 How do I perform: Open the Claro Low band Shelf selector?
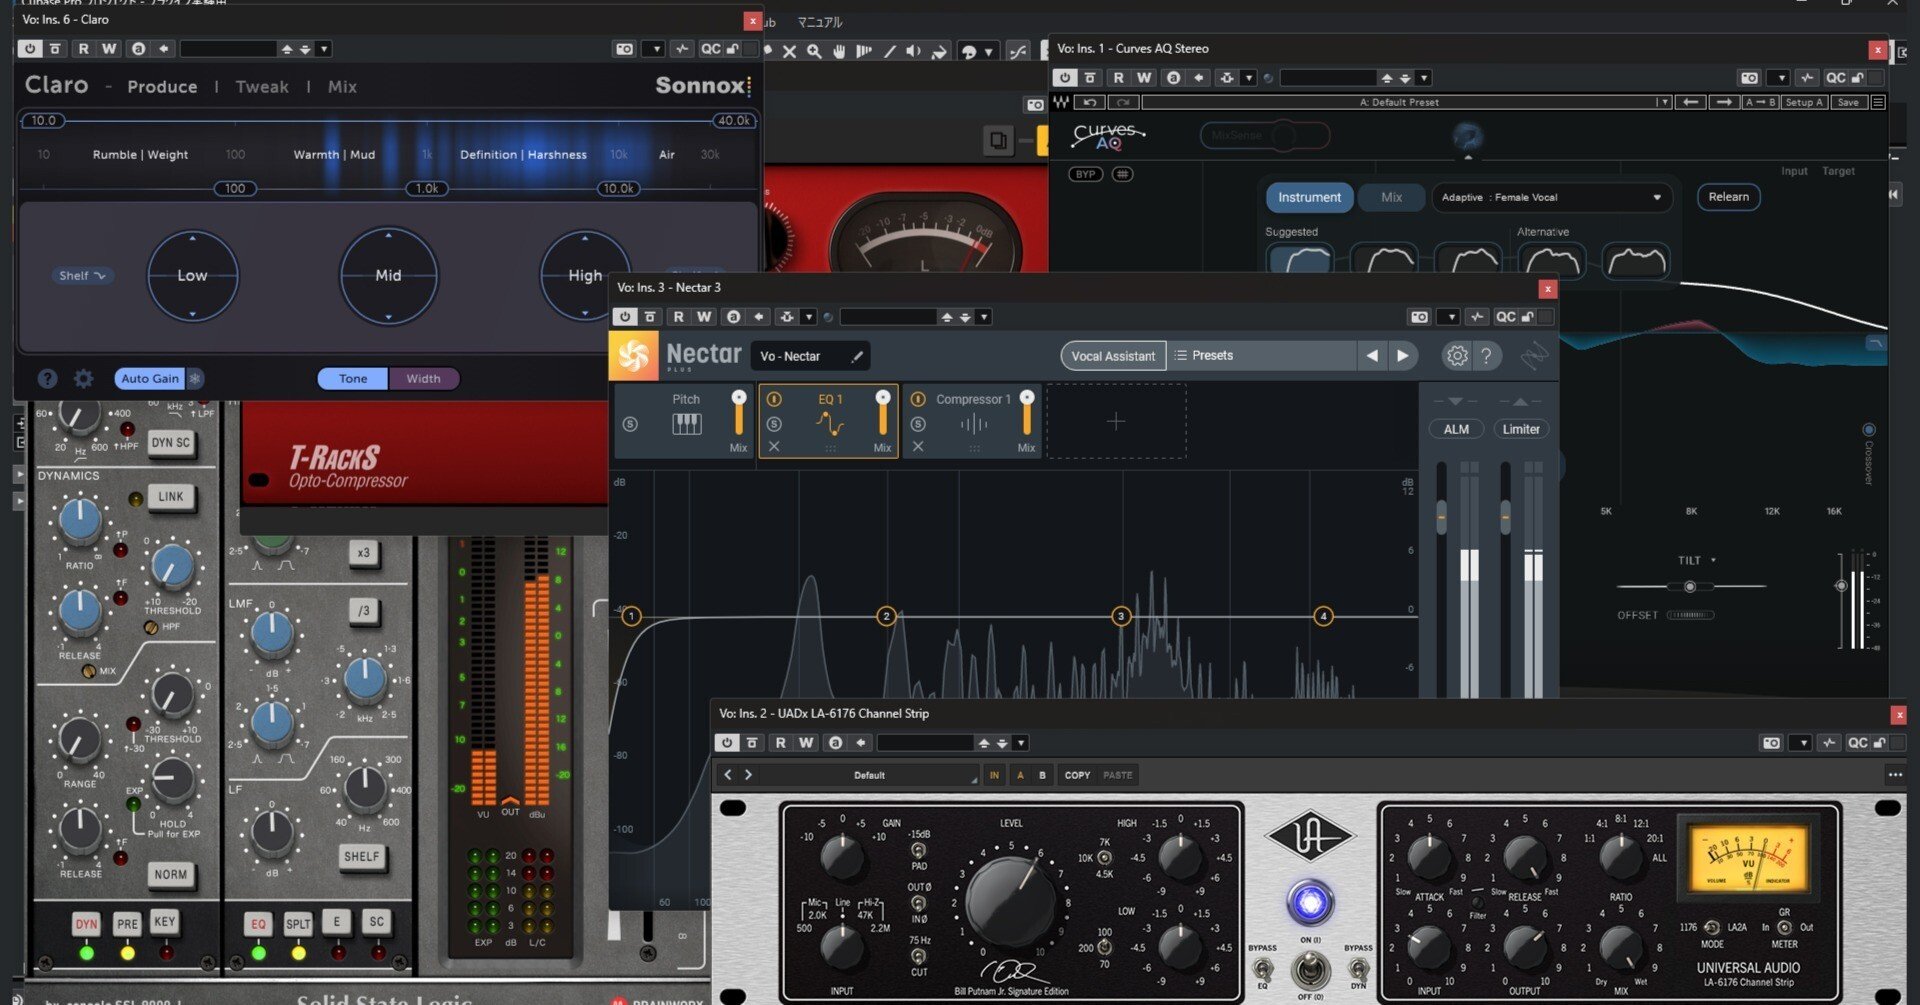click(x=82, y=276)
